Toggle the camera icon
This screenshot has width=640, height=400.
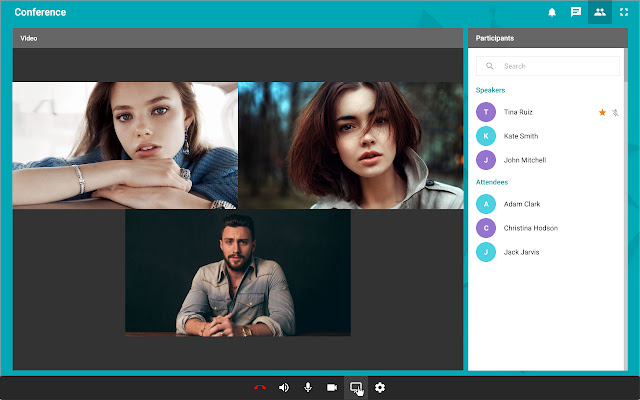[332, 387]
